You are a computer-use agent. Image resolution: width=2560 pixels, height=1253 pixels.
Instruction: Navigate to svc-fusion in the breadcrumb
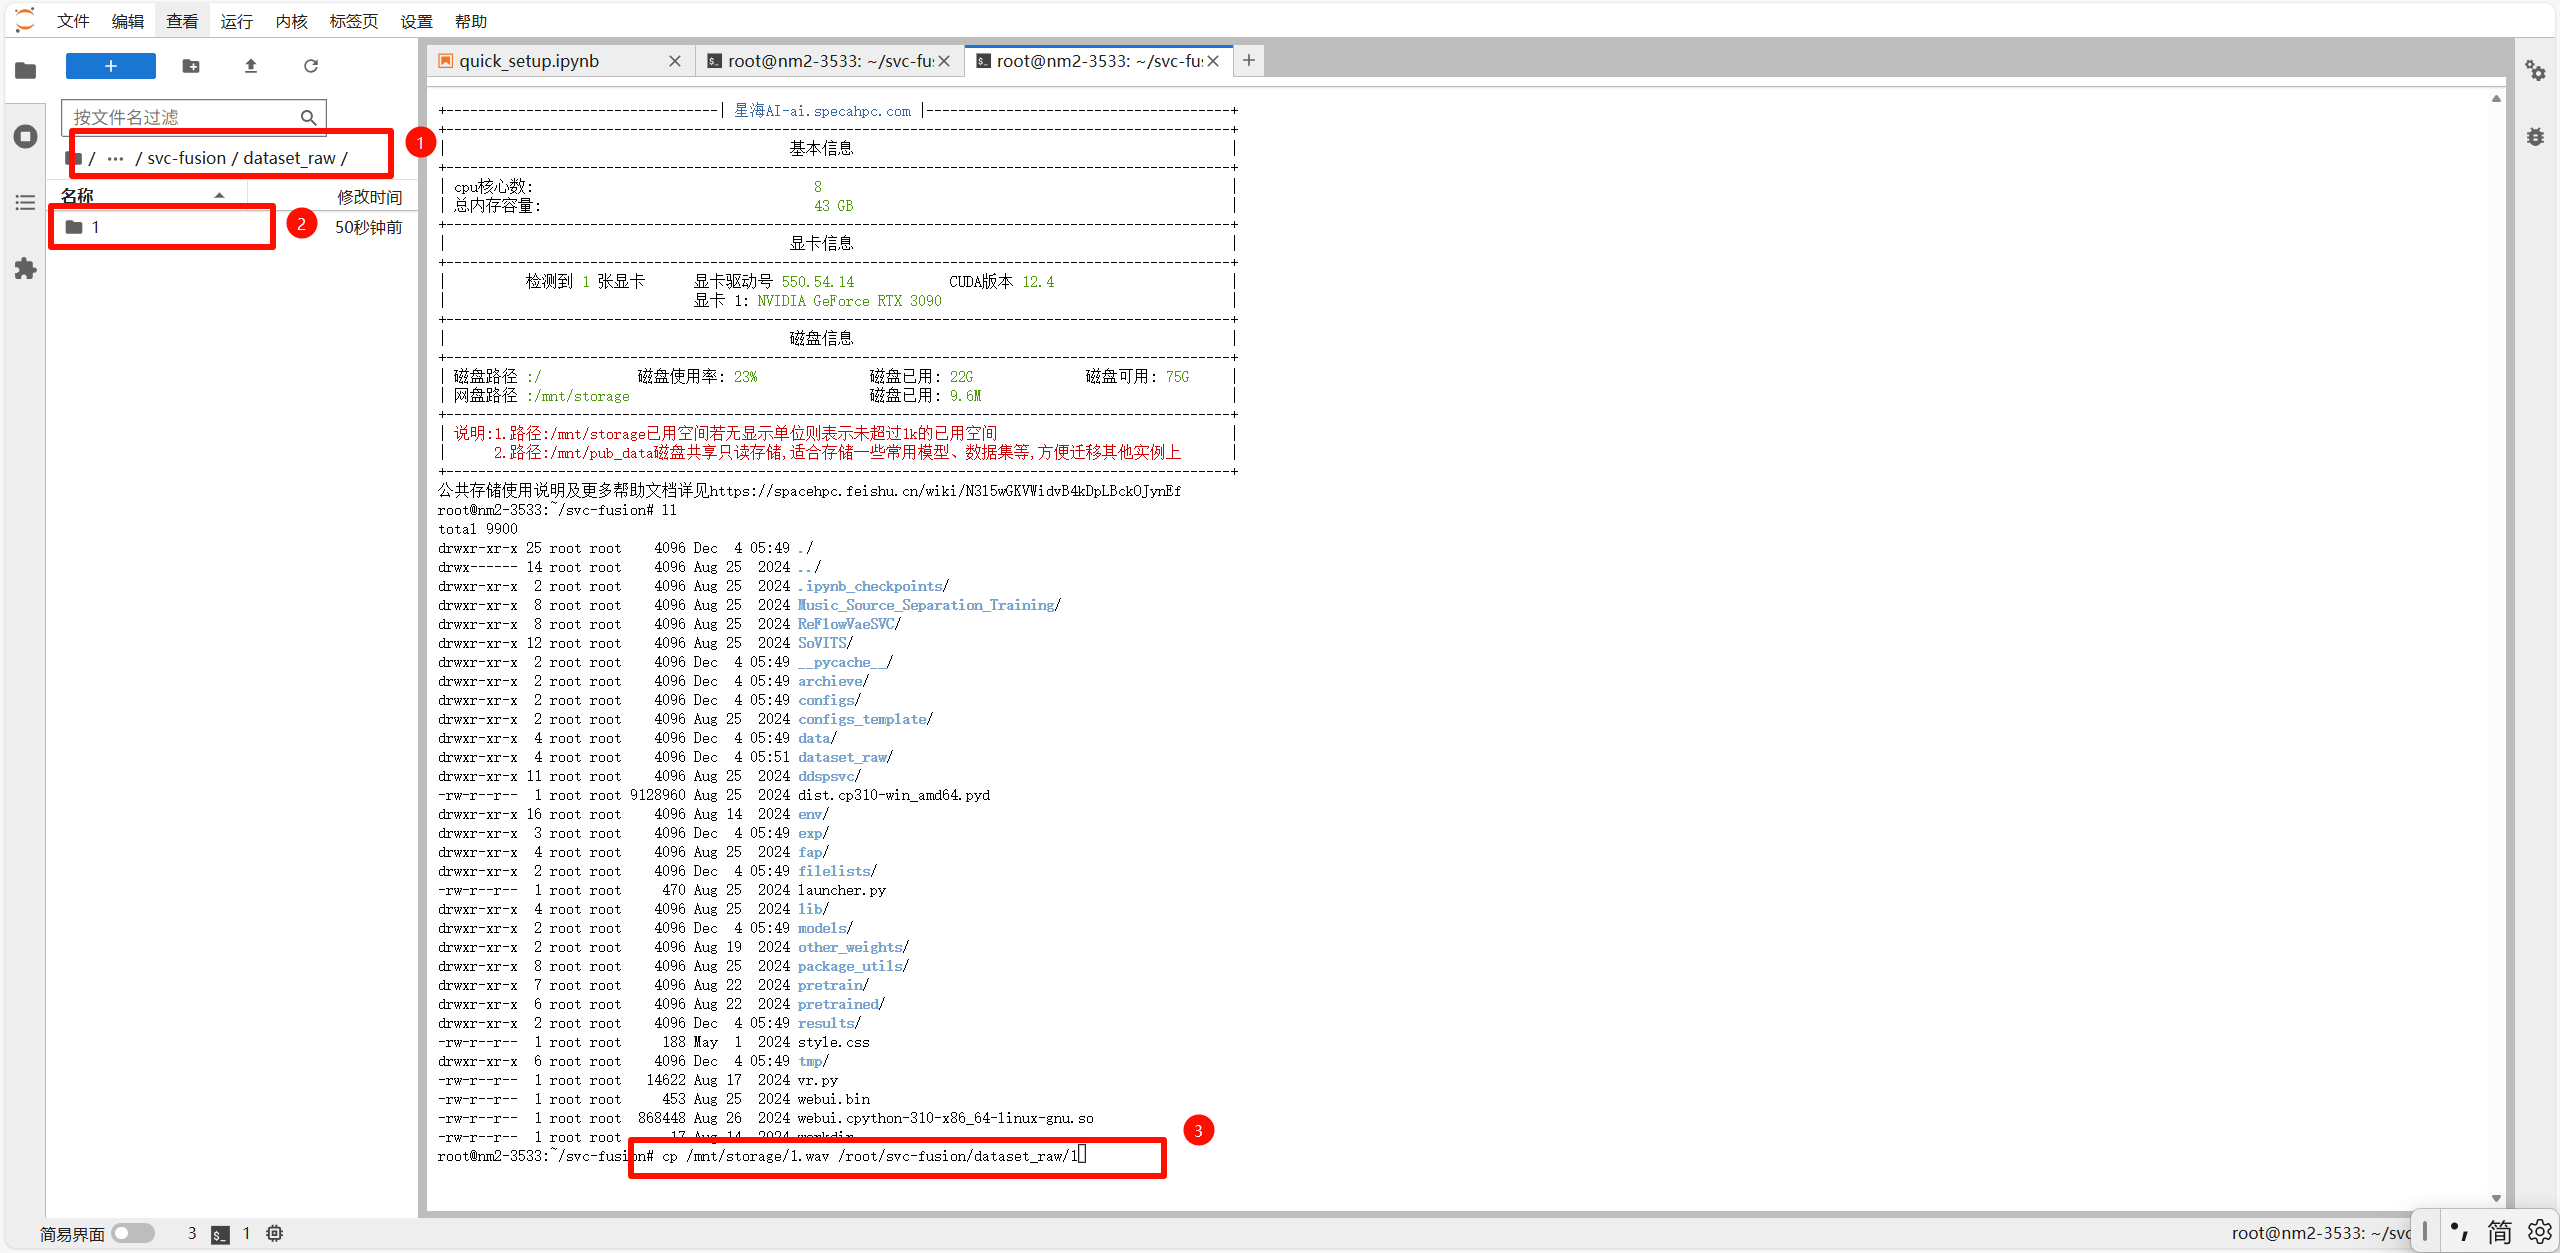187,159
